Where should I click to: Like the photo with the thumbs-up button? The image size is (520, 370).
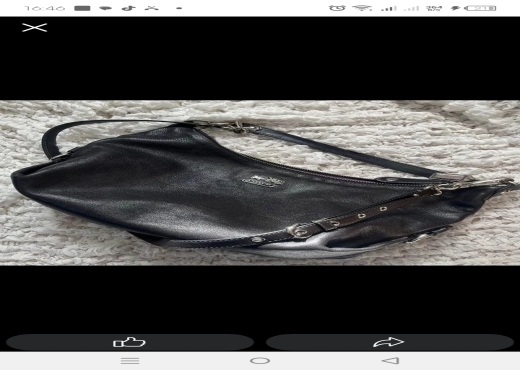click(130, 342)
